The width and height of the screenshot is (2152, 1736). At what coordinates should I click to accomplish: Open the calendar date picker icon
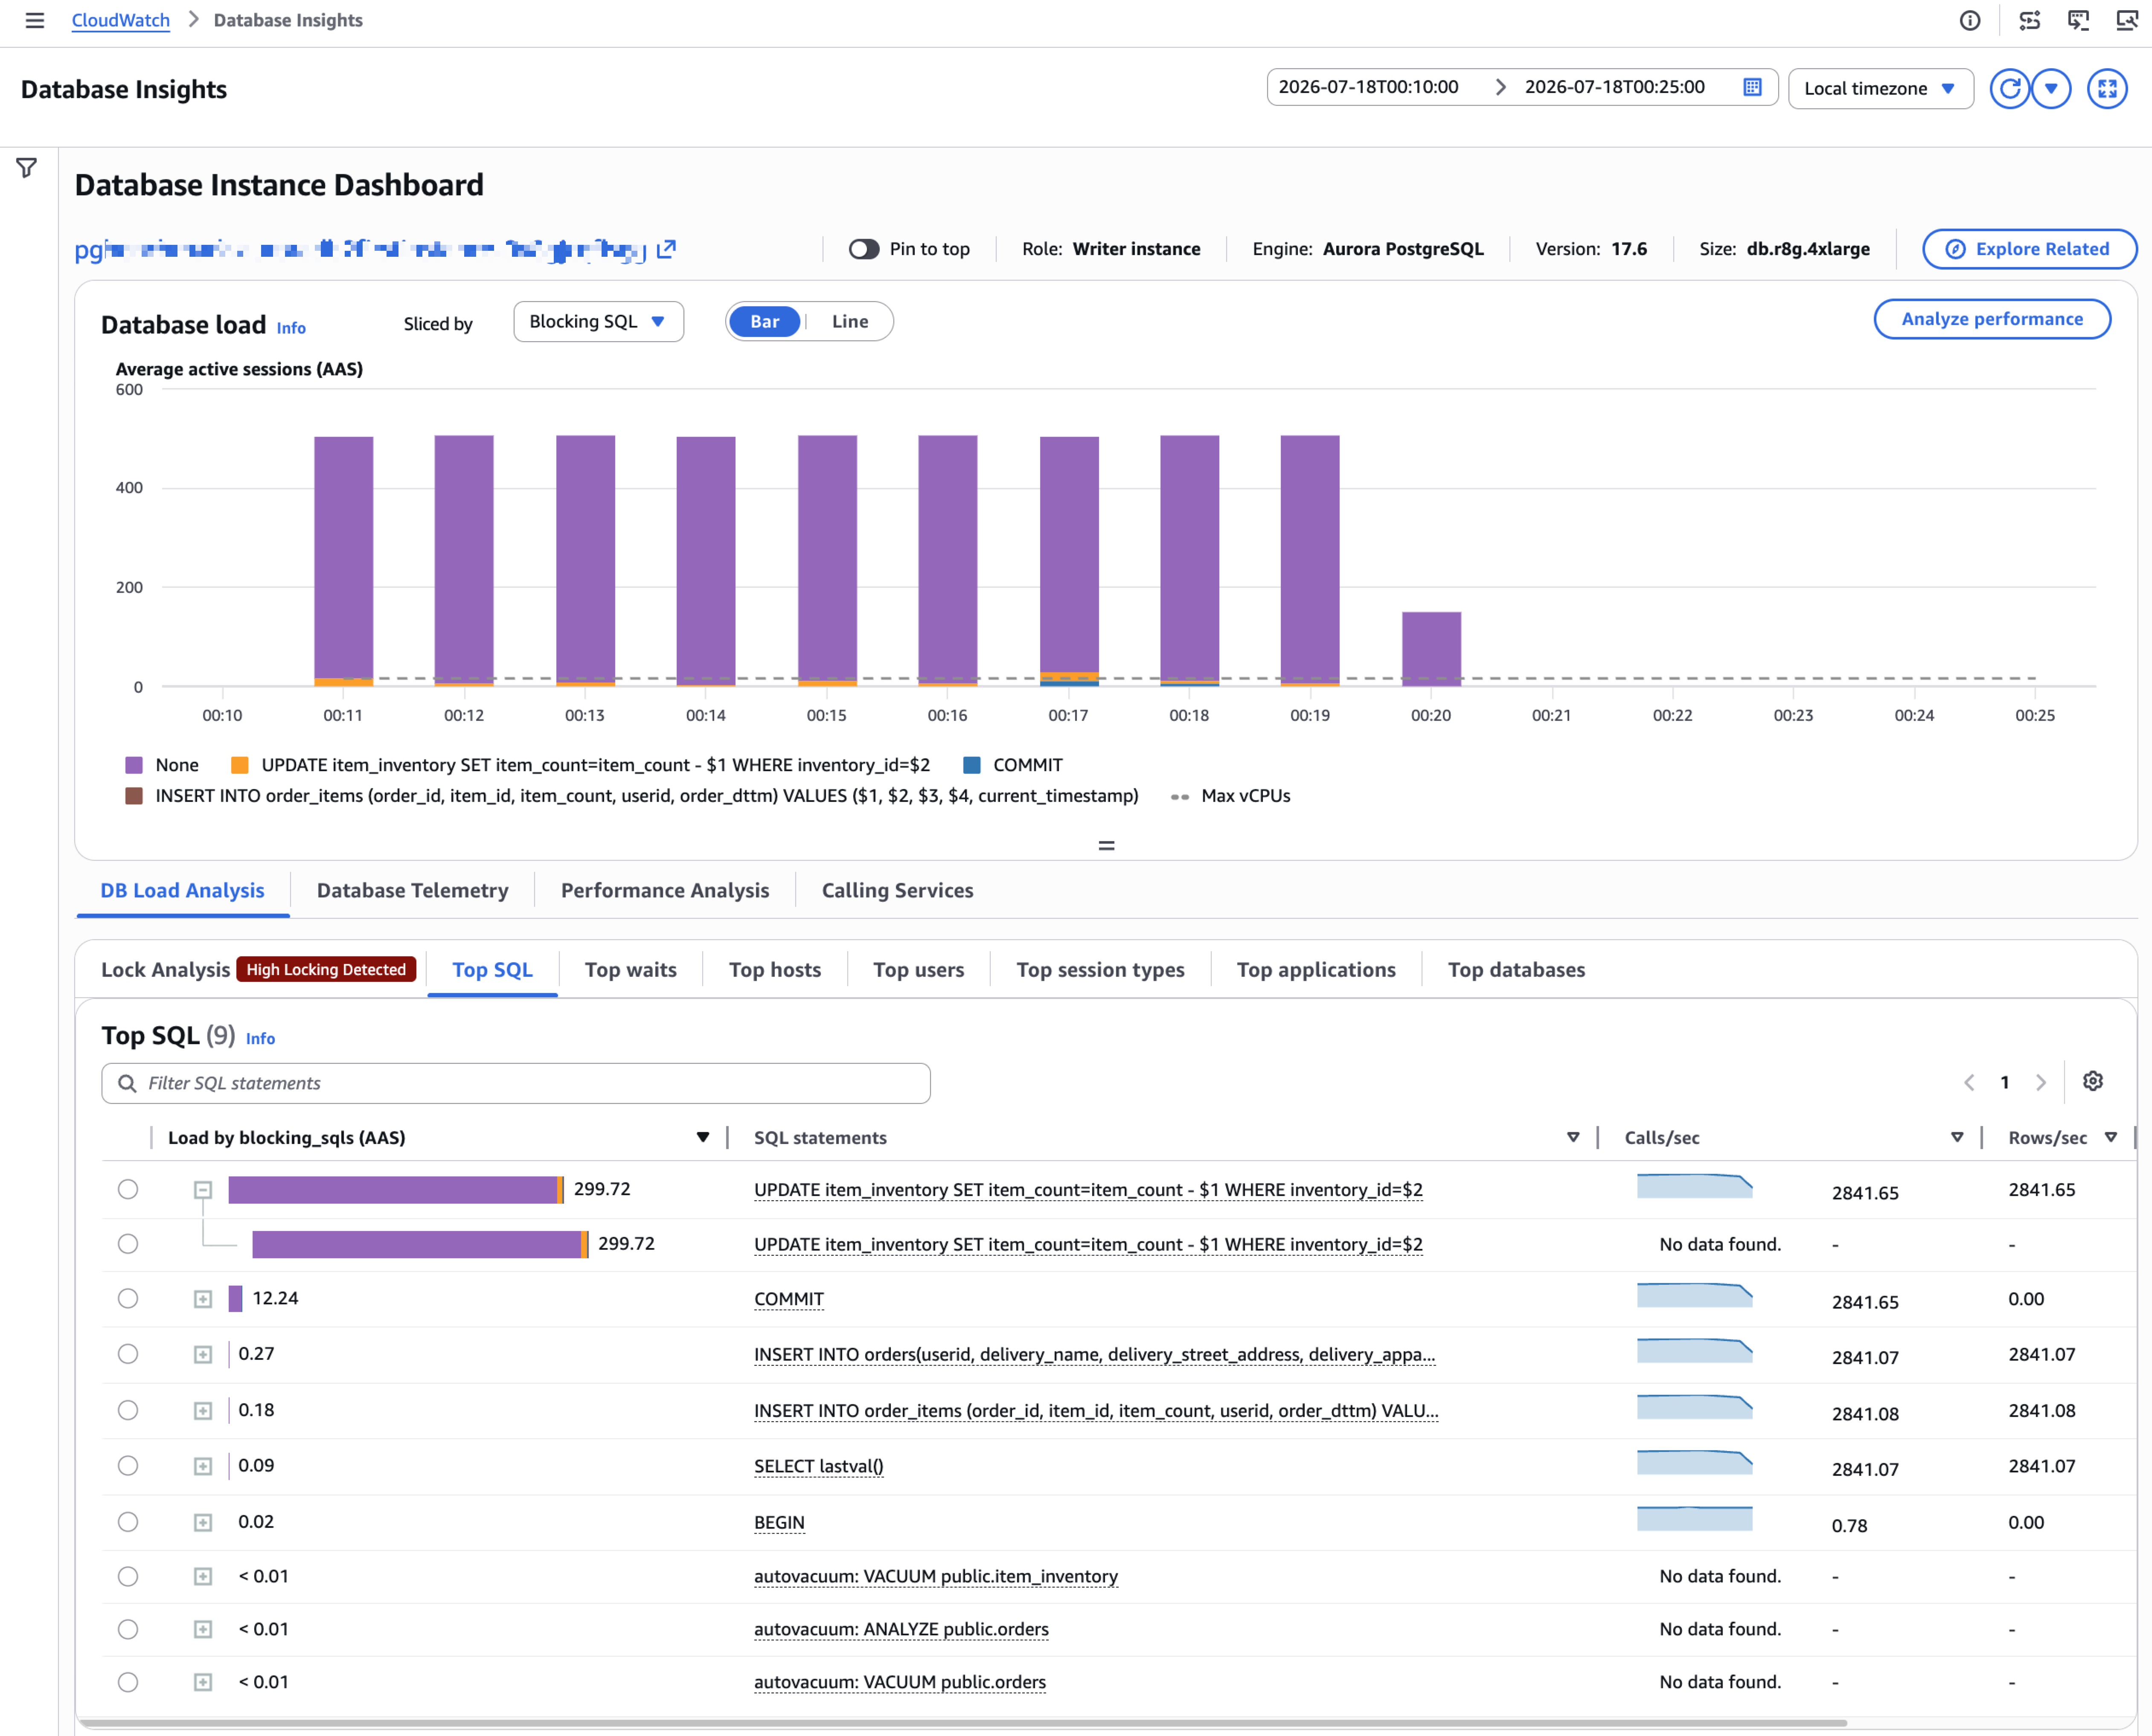(x=1752, y=87)
